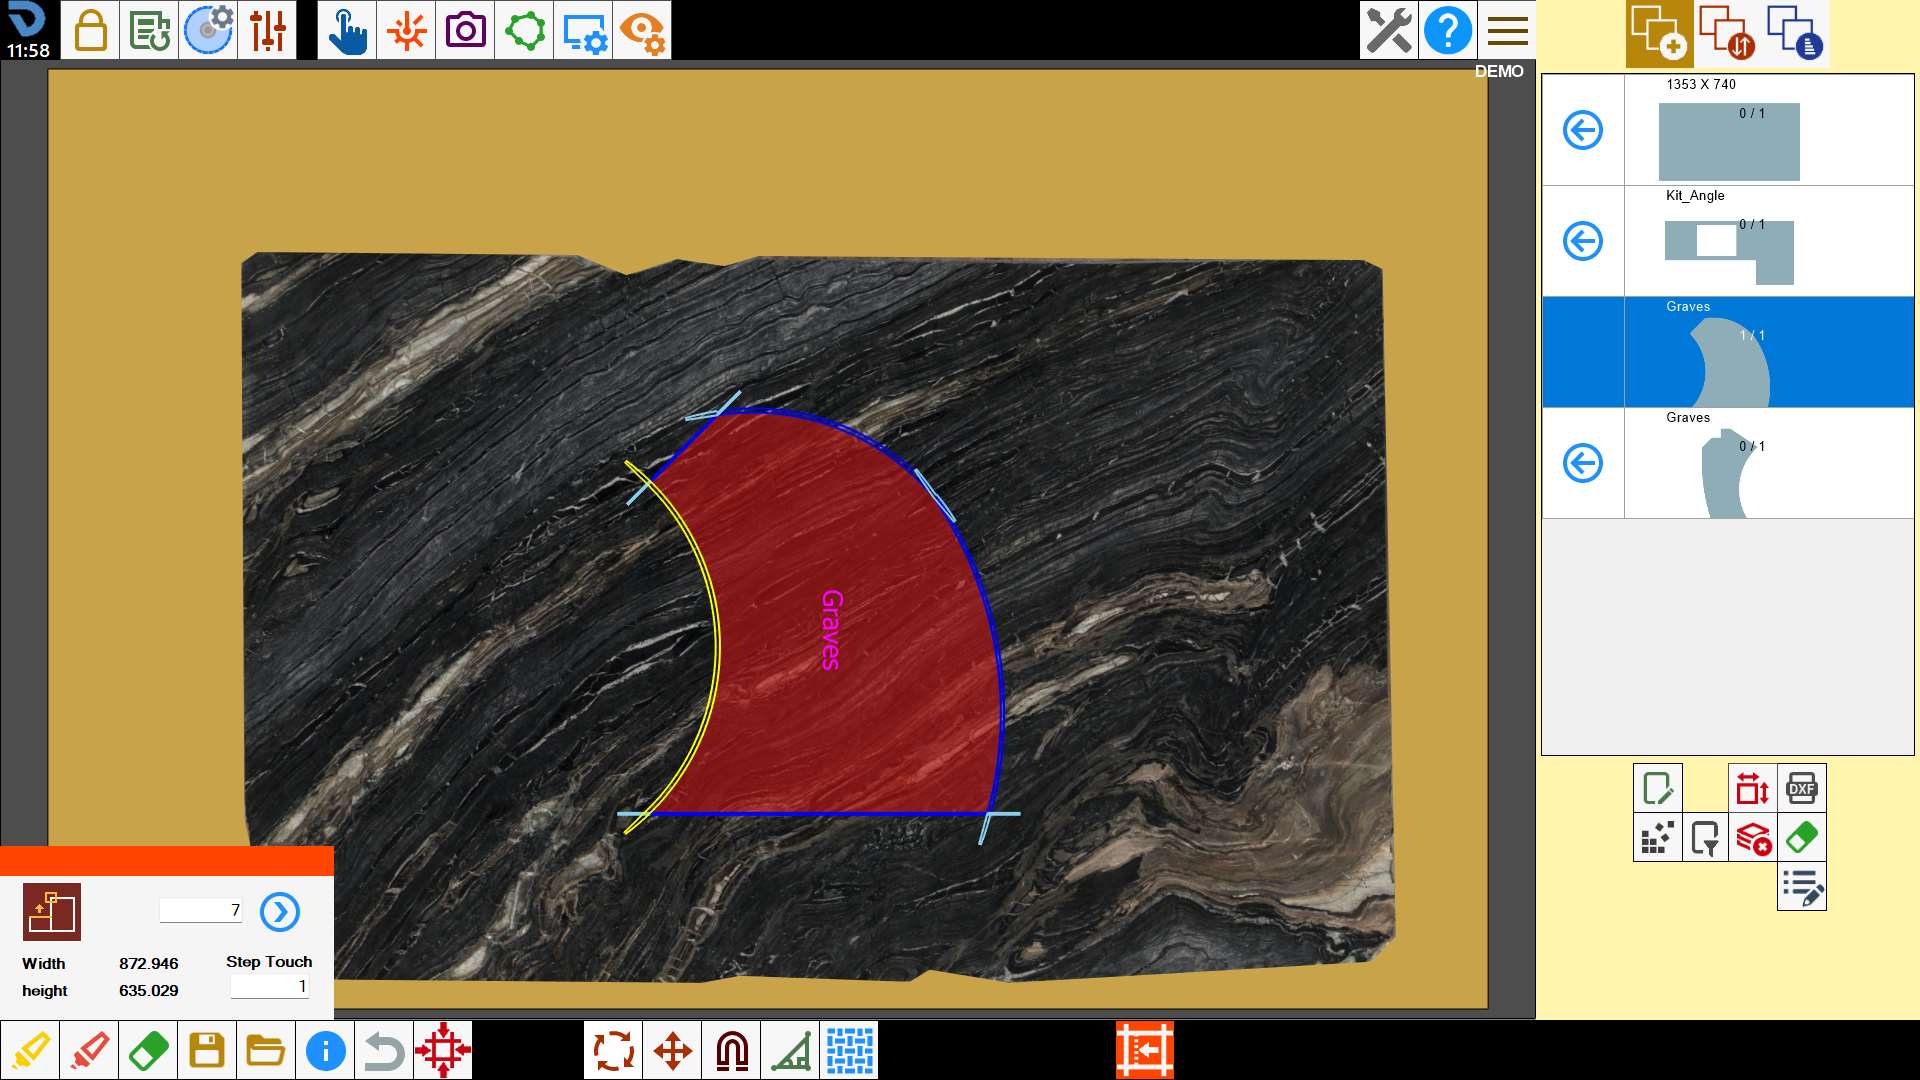
Task: Click the padlock lock icon
Action: click(x=91, y=30)
